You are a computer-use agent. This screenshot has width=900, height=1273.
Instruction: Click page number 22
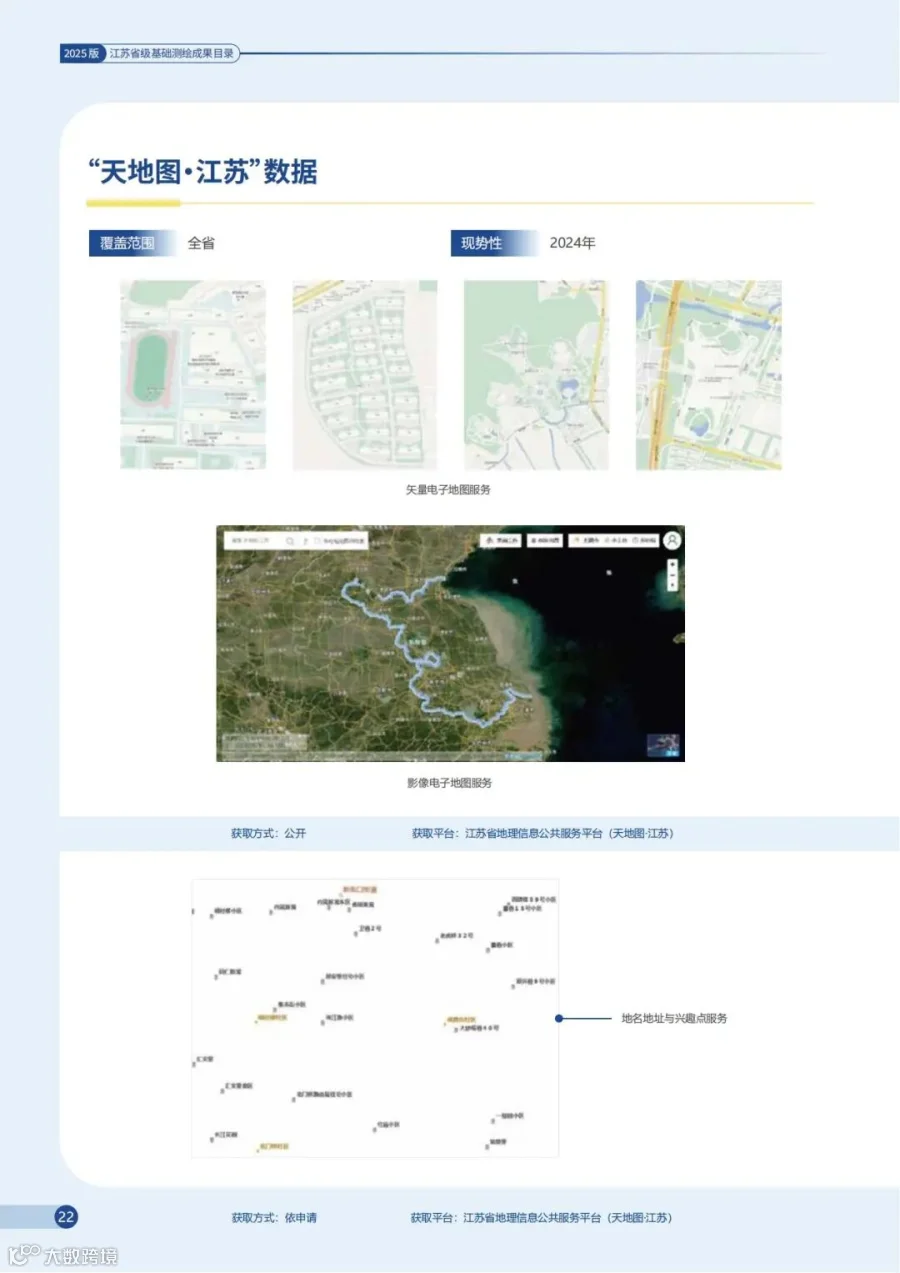pyautogui.click(x=66, y=1217)
